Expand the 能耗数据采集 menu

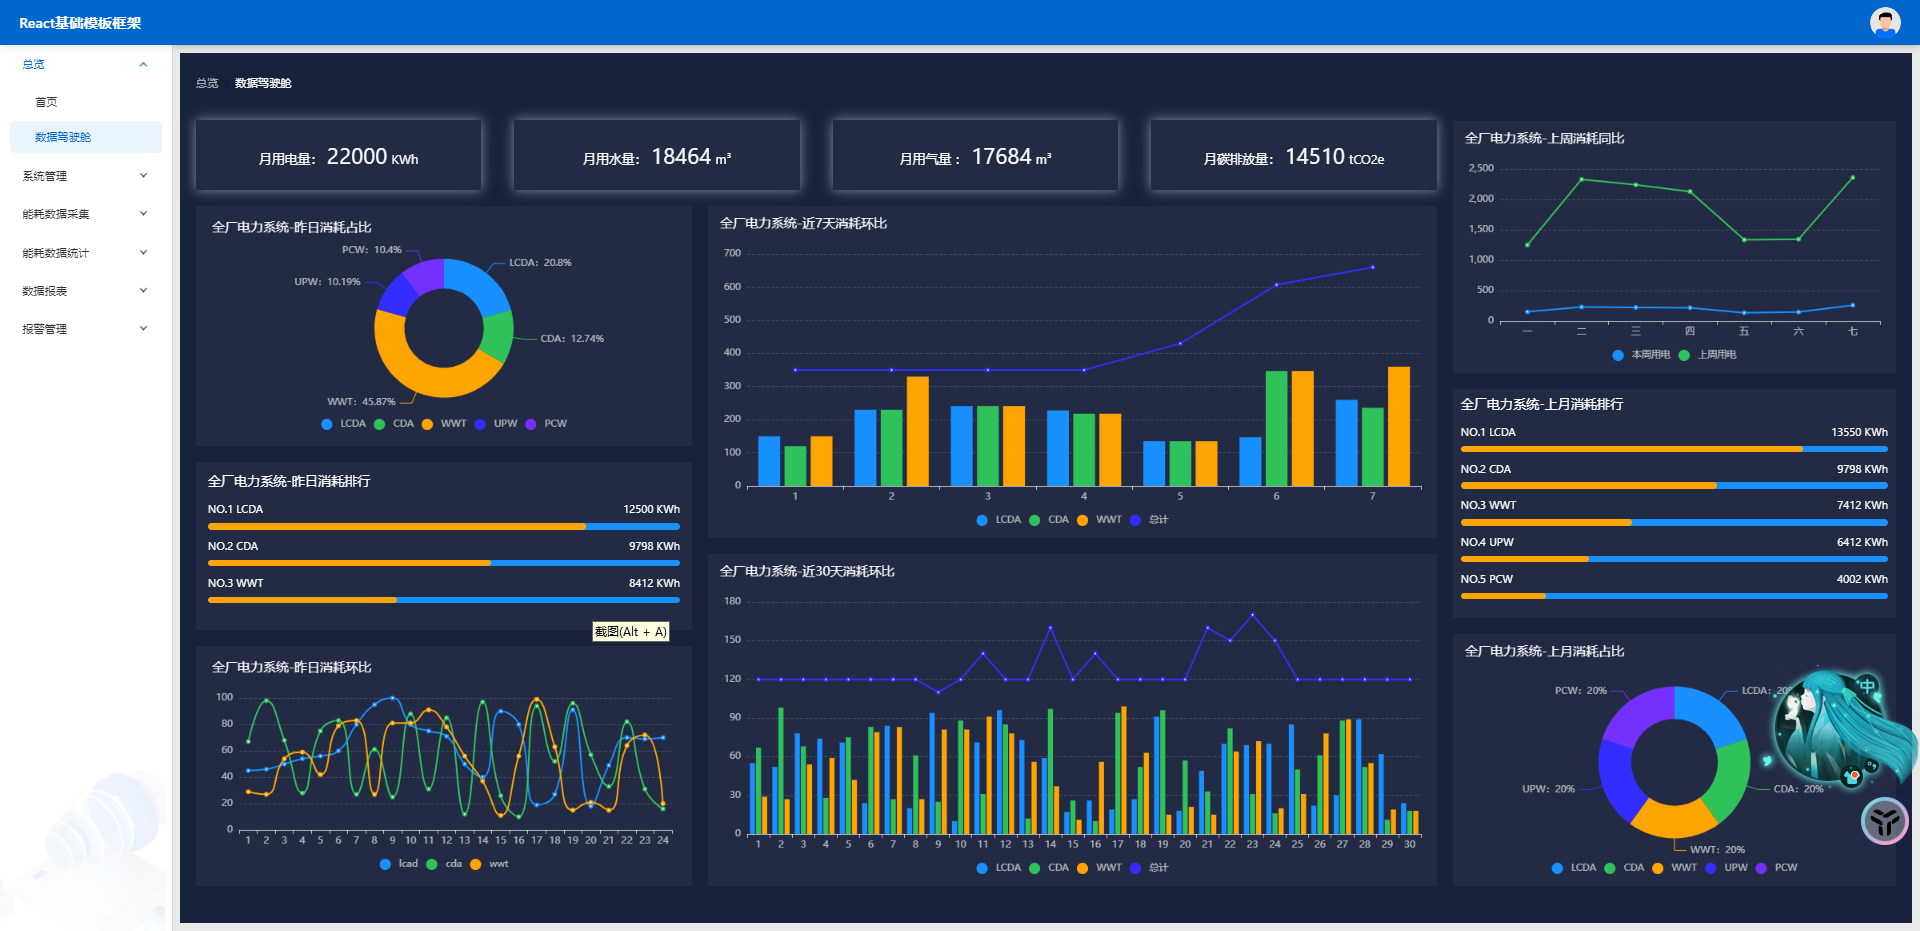coord(86,214)
